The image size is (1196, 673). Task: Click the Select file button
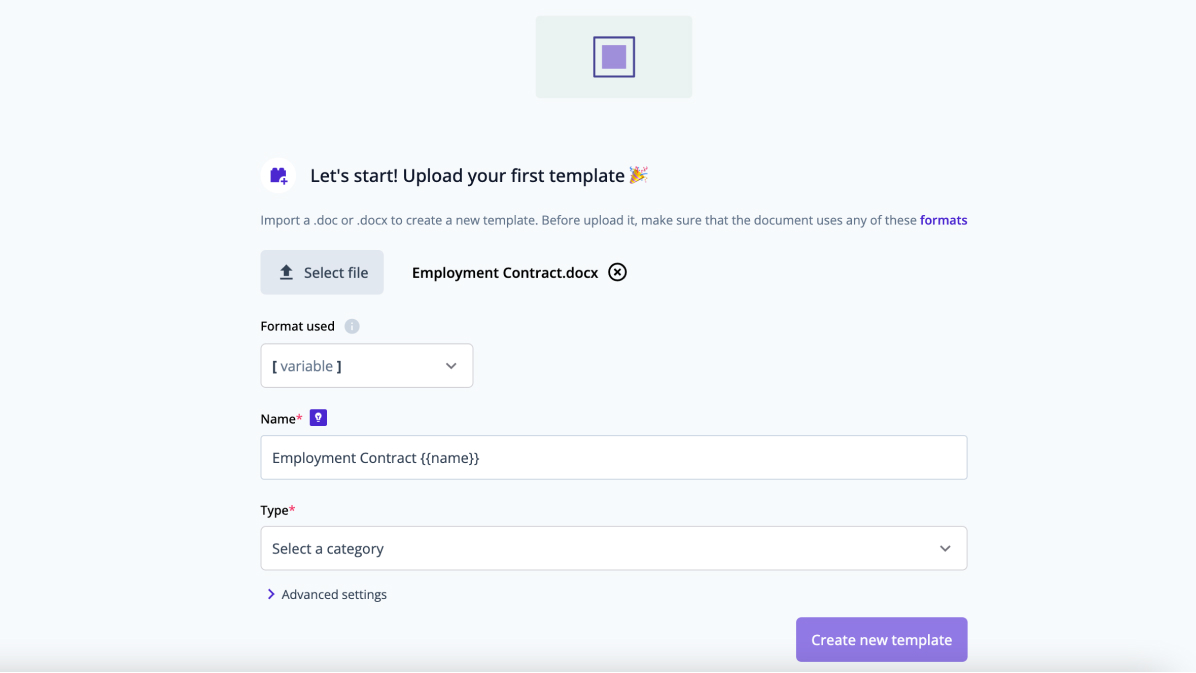coord(322,272)
